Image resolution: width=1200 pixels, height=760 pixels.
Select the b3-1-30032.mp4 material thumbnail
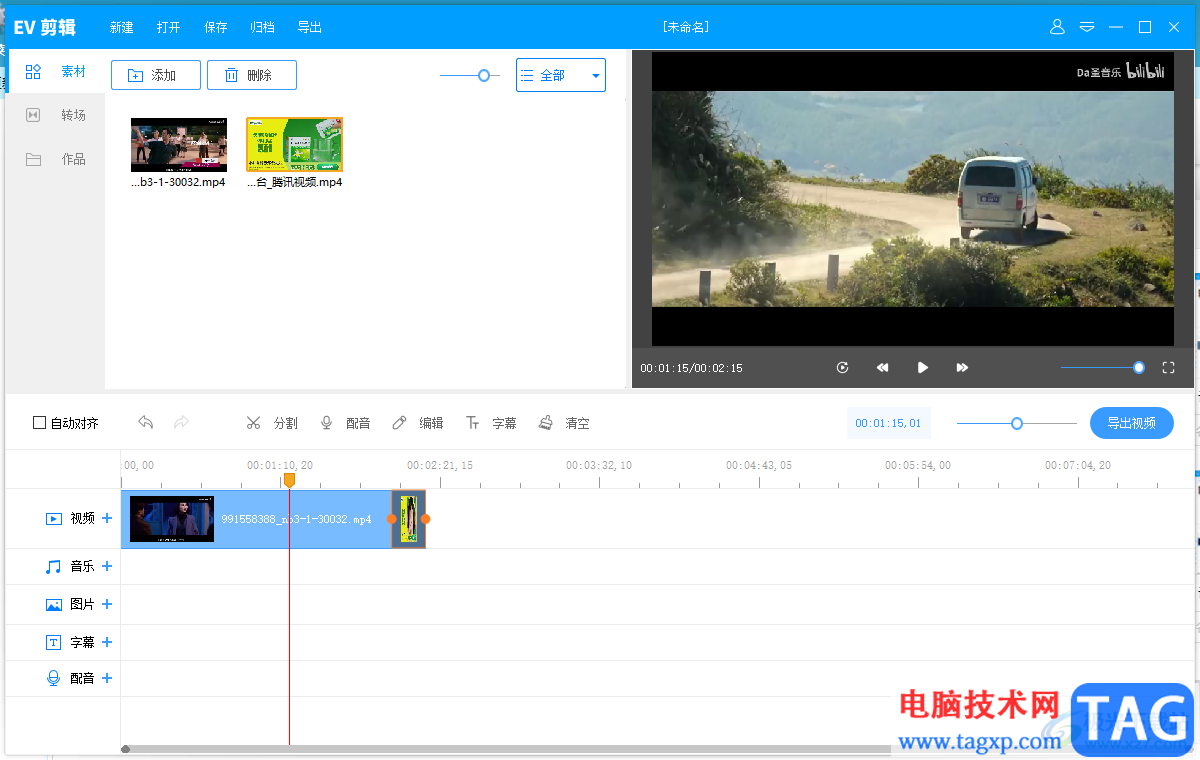click(x=179, y=145)
